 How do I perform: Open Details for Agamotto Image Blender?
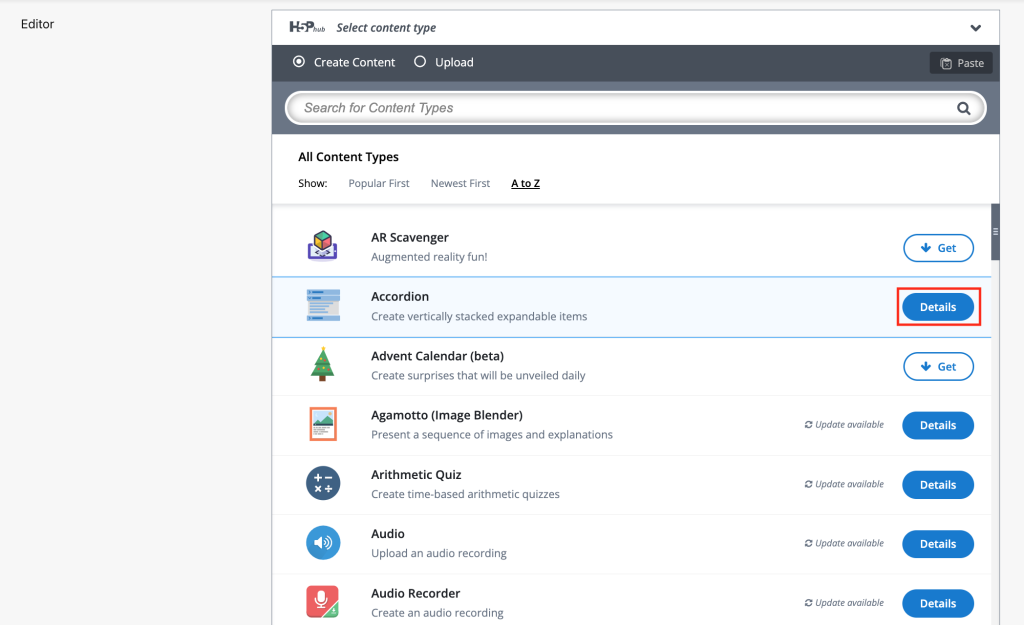(938, 425)
